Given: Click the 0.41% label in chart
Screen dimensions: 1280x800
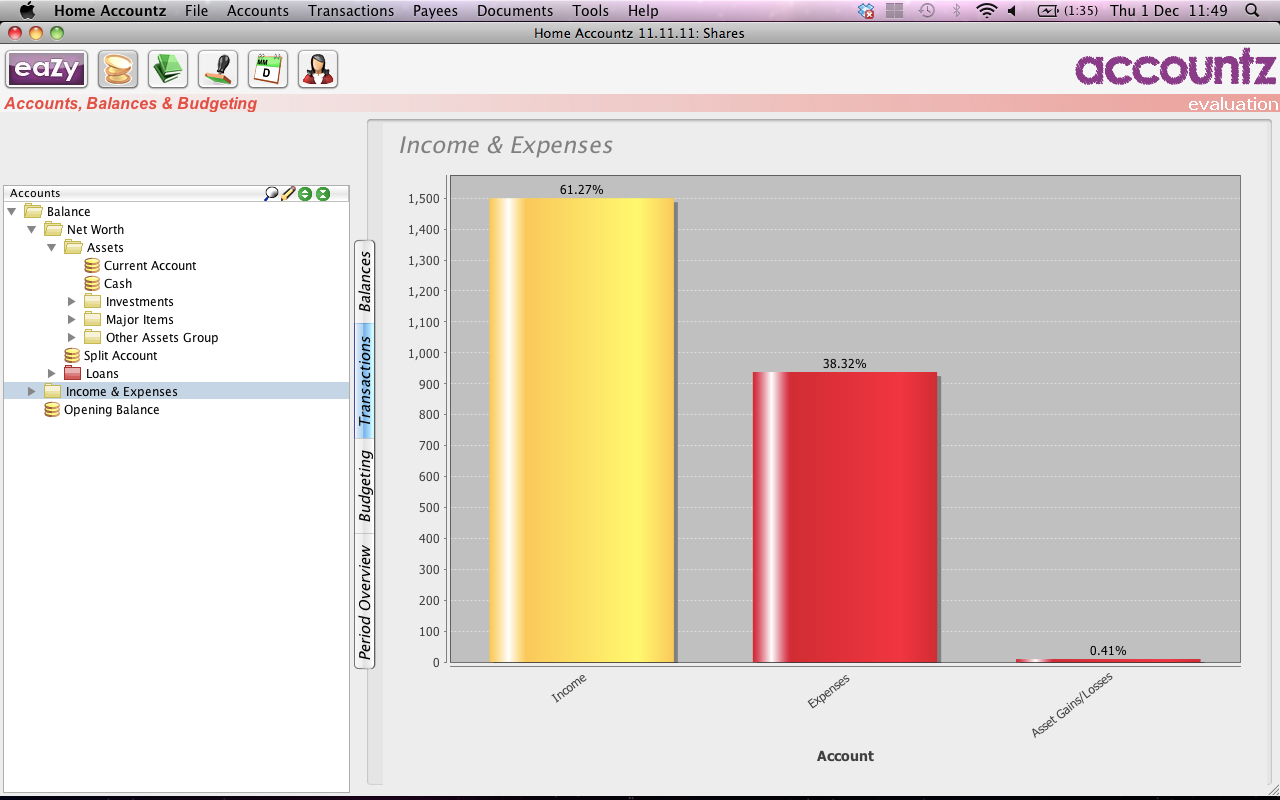Looking at the screenshot, I should click(1108, 651).
